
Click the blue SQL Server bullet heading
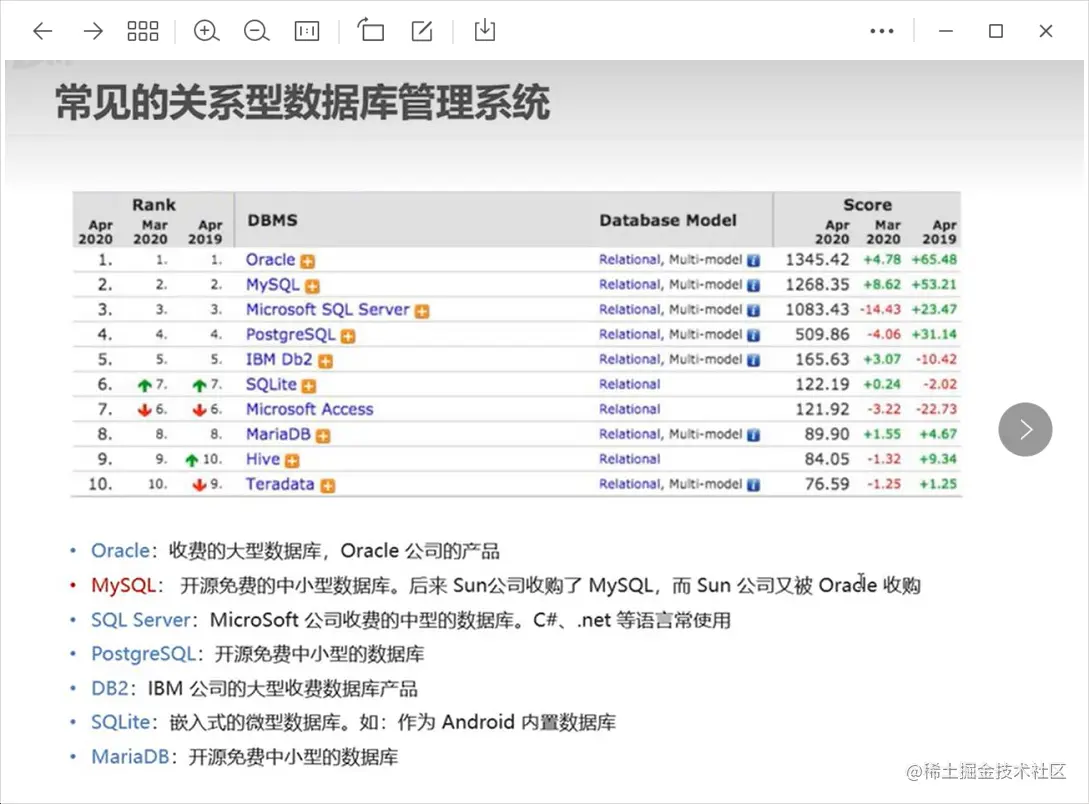click(140, 620)
